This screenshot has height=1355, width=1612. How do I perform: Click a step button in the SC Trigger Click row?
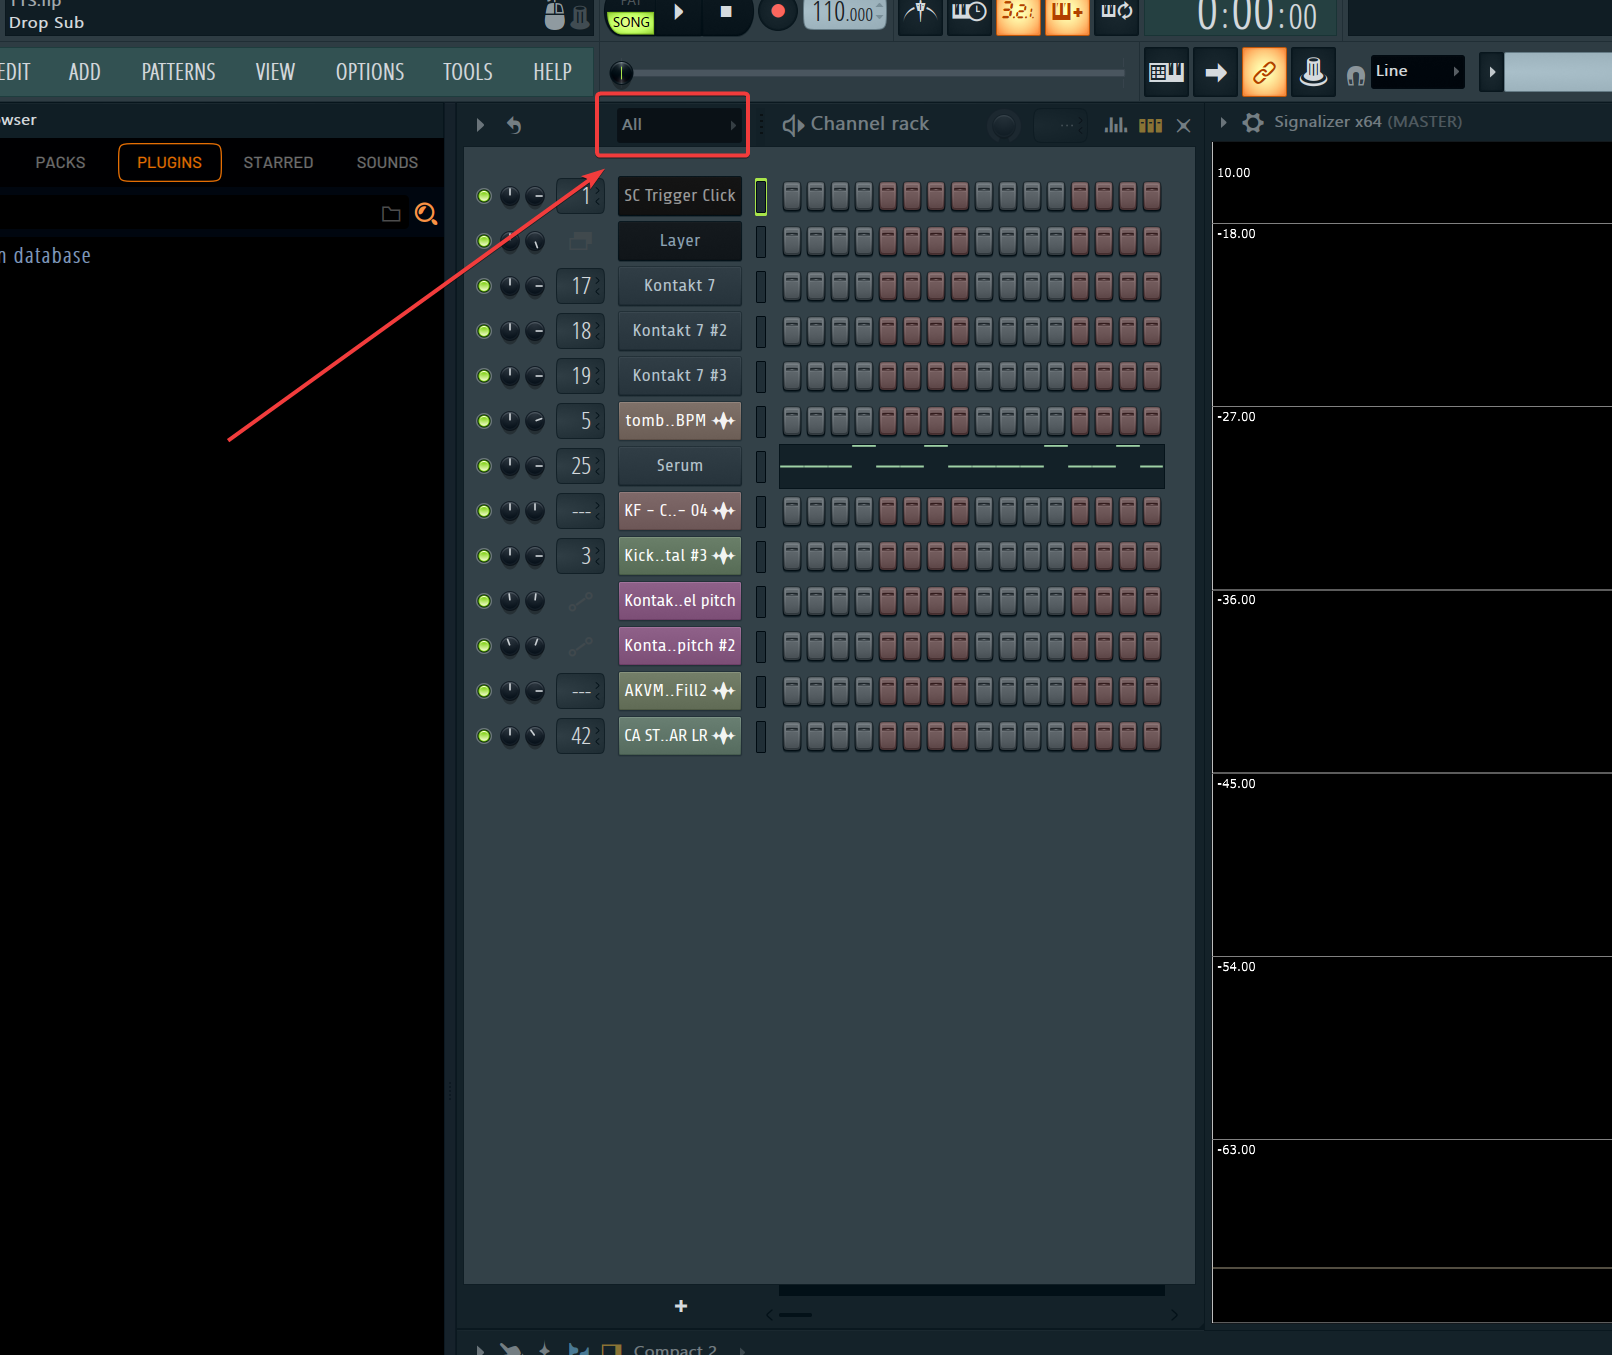click(x=791, y=195)
